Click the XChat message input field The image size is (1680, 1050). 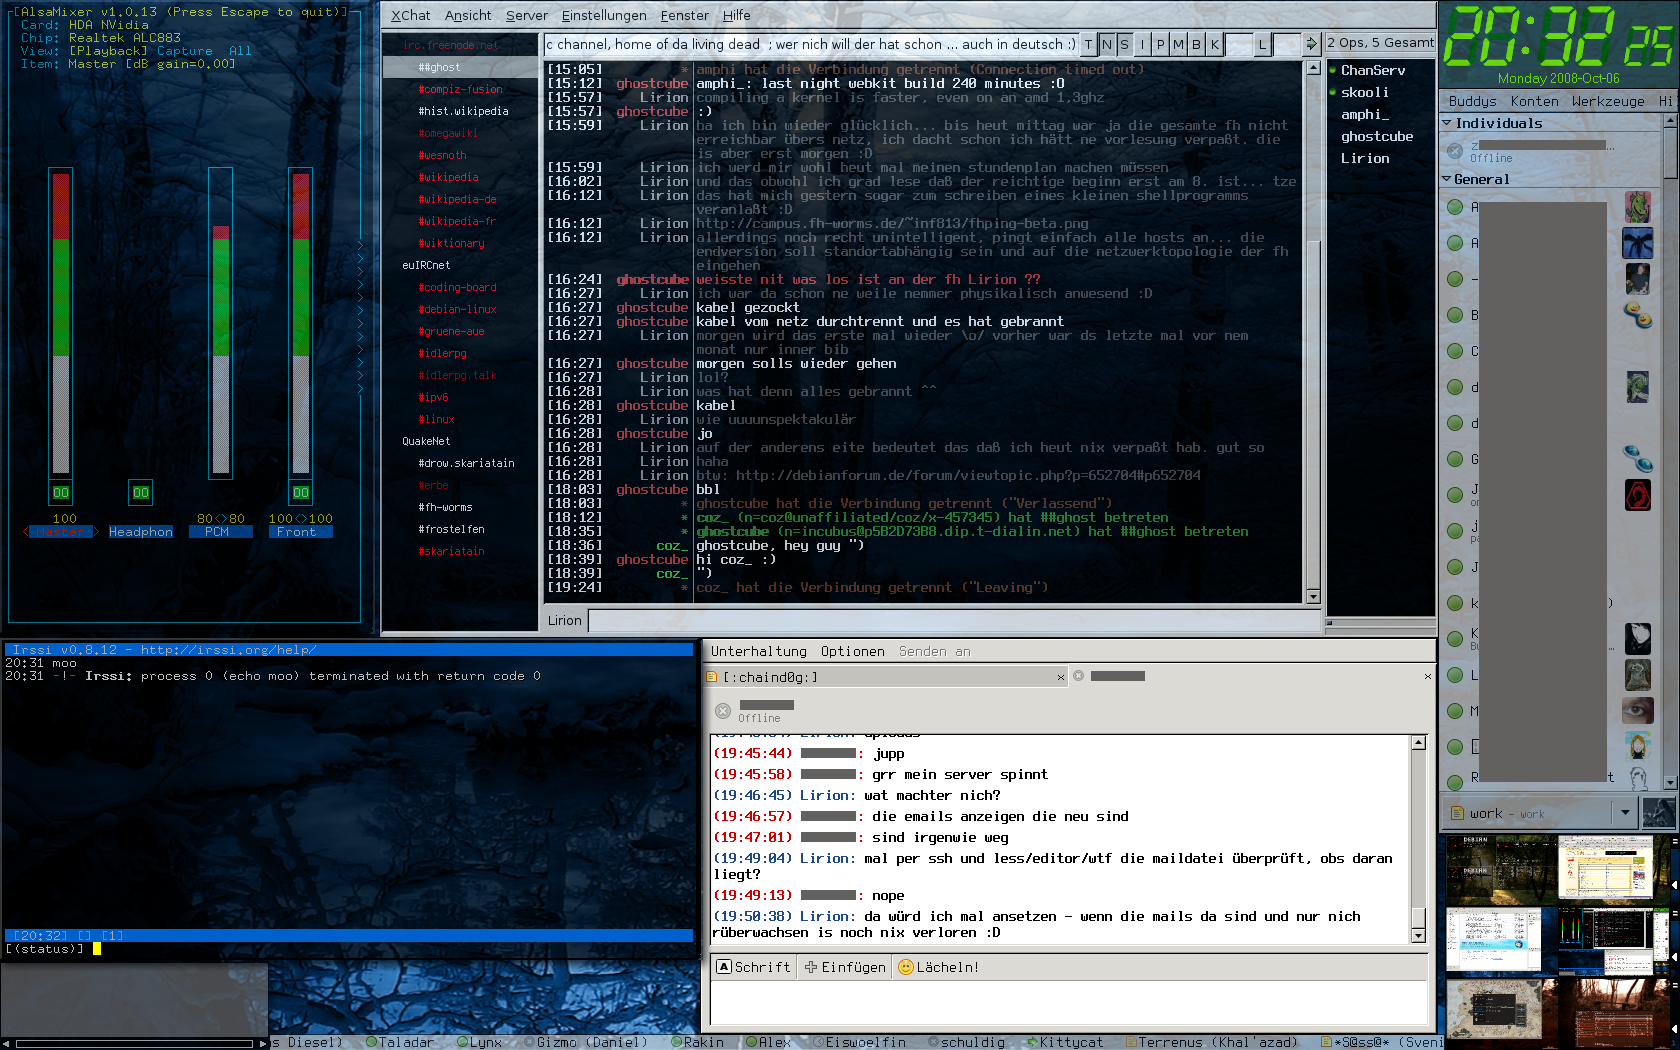click(x=954, y=620)
